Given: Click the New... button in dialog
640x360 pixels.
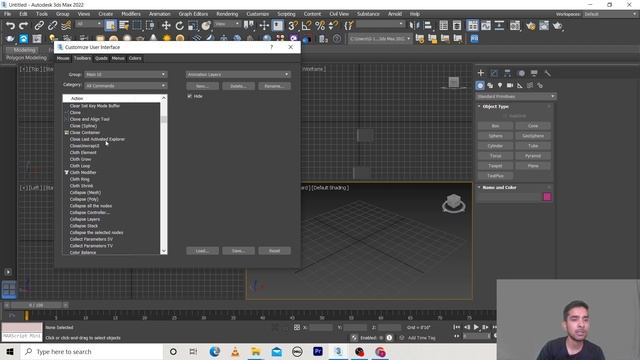Looking at the screenshot, I should 202,86.
